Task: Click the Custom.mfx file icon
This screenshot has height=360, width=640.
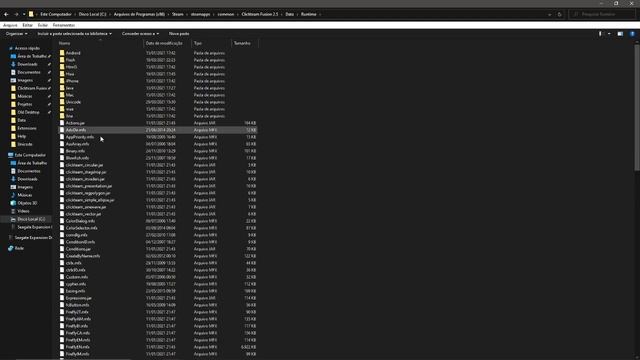Action: pos(62,277)
